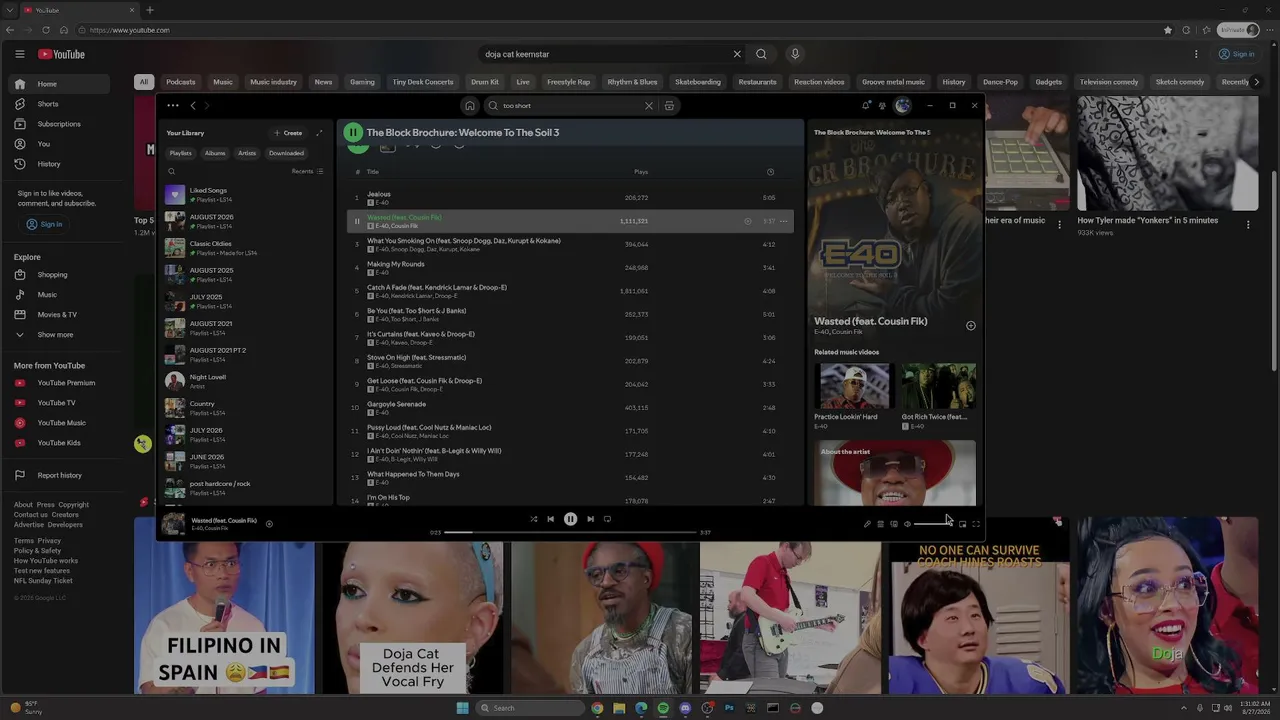Open the Spotify three-dot app menu

(x=173, y=106)
